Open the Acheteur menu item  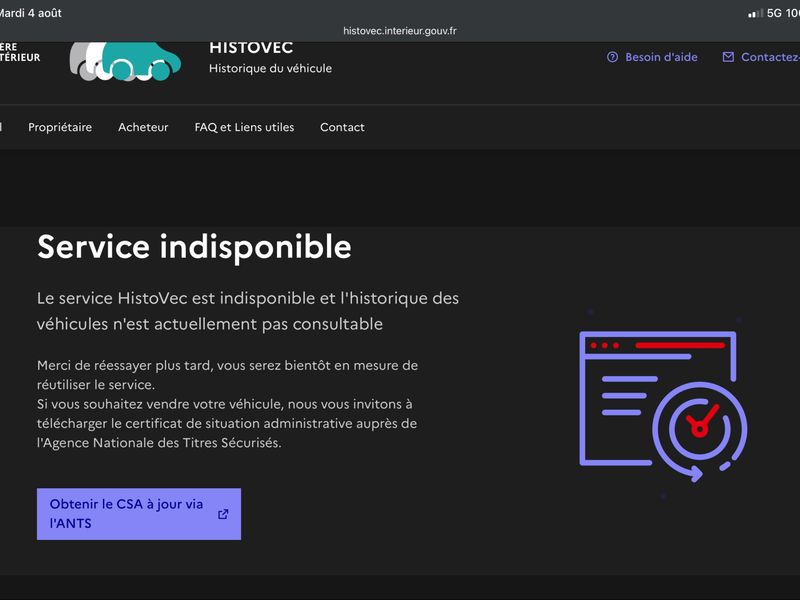(143, 127)
